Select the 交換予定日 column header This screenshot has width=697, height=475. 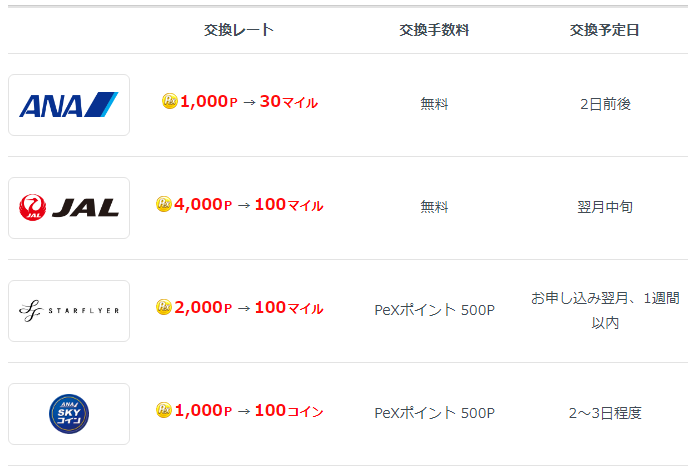[605, 30]
